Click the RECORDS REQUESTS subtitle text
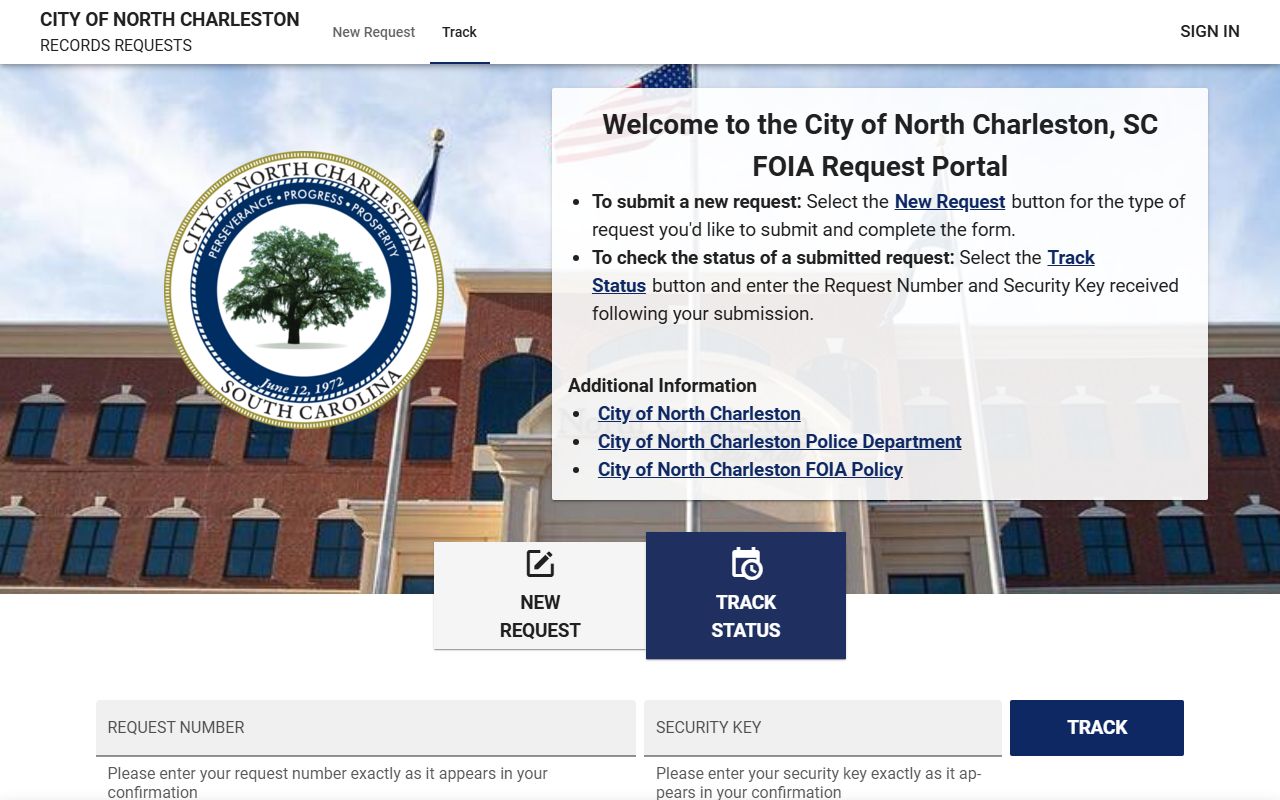This screenshot has width=1280, height=800. [116, 46]
